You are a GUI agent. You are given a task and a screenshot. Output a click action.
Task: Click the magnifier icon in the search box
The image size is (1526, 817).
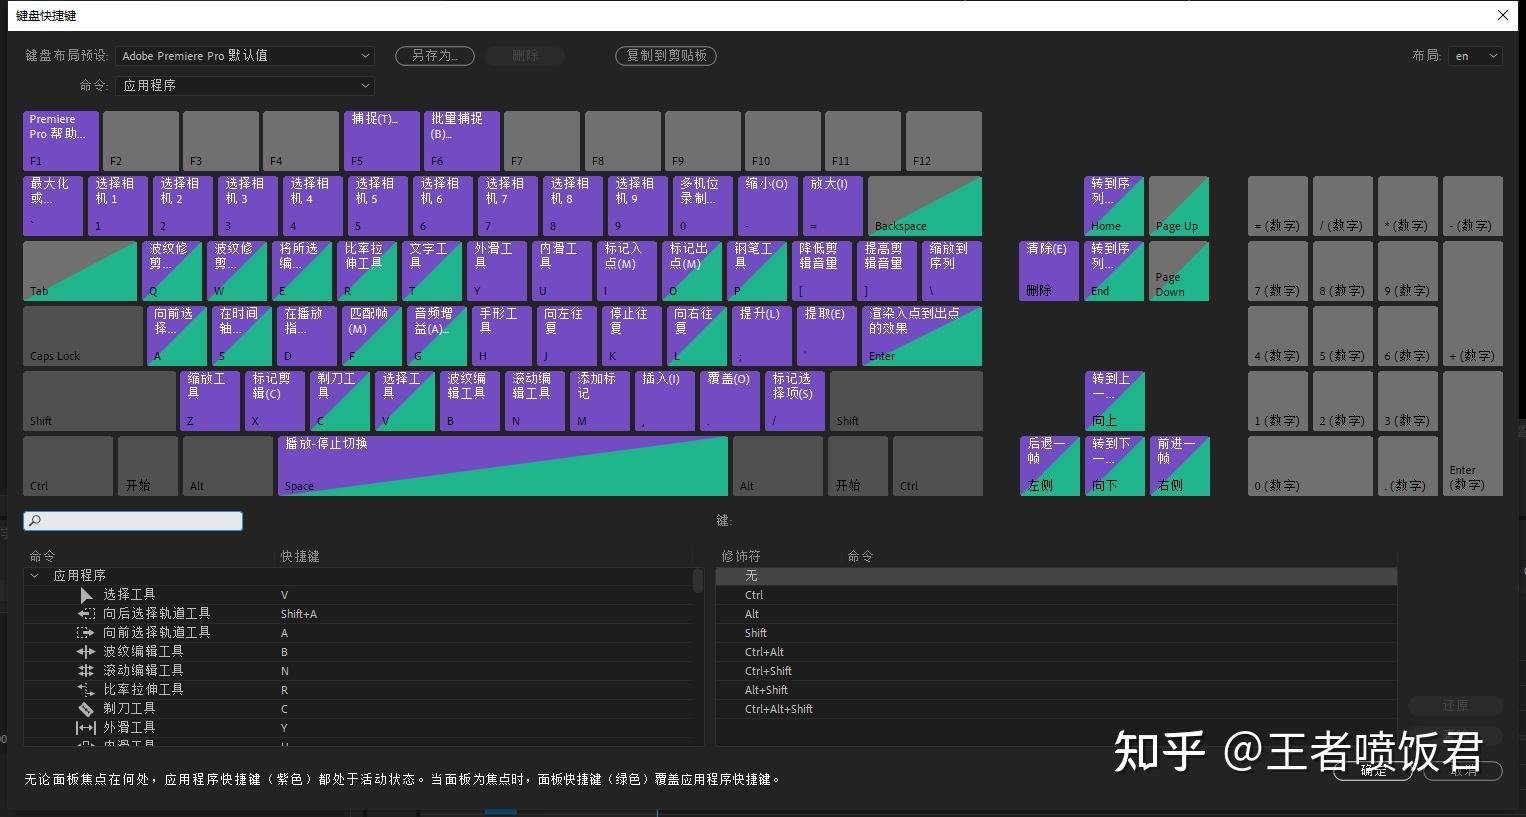pyautogui.click(x=35, y=521)
